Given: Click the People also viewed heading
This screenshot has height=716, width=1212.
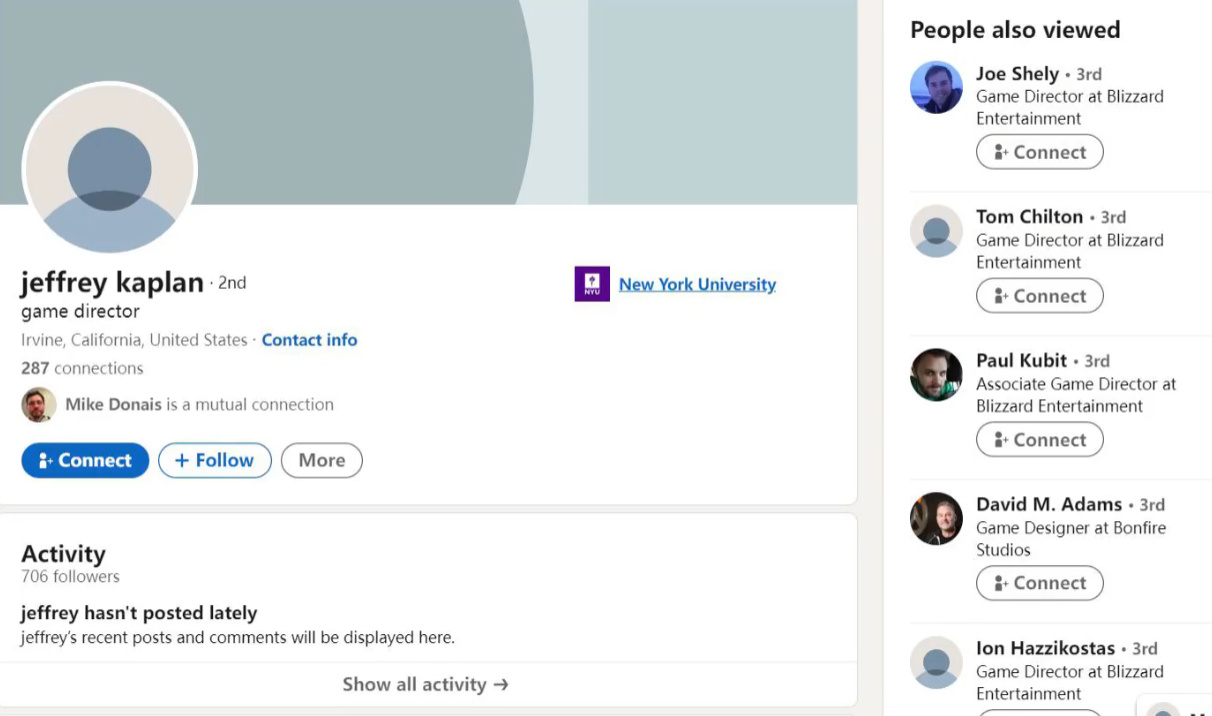Looking at the screenshot, I should click(x=1015, y=30).
